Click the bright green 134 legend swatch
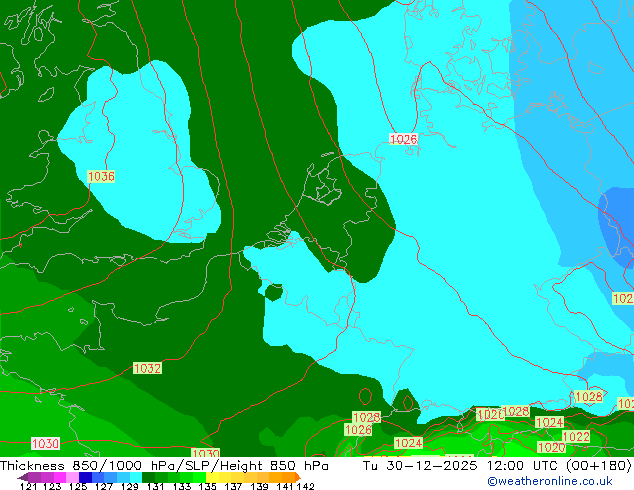The height and width of the screenshot is (490, 634). coord(199,477)
